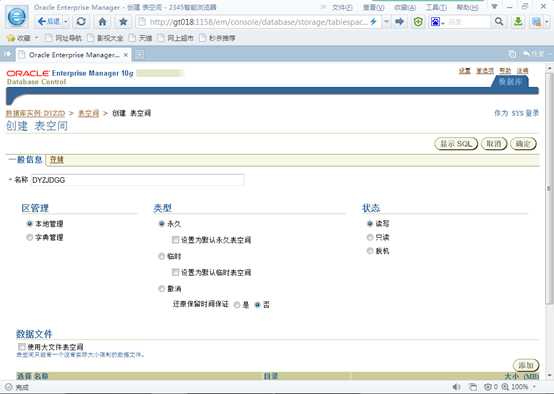
Task: Open the 文件(F) menu
Action: click(x=342, y=7)
